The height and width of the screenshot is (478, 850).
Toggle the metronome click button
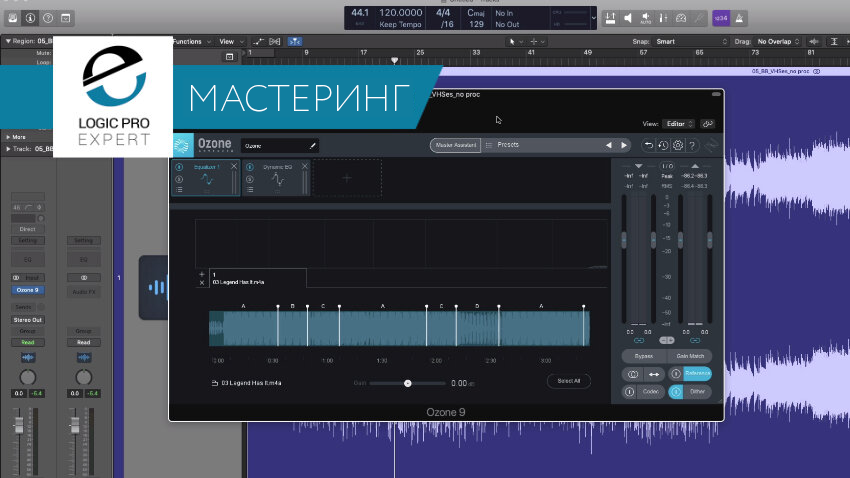click(739, 18)
